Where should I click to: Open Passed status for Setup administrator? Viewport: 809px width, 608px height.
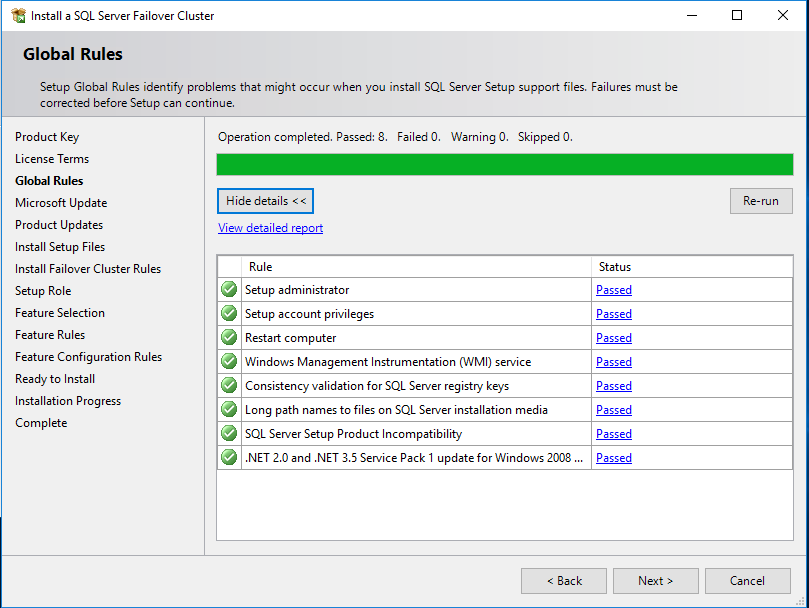(x=613, y=290)
